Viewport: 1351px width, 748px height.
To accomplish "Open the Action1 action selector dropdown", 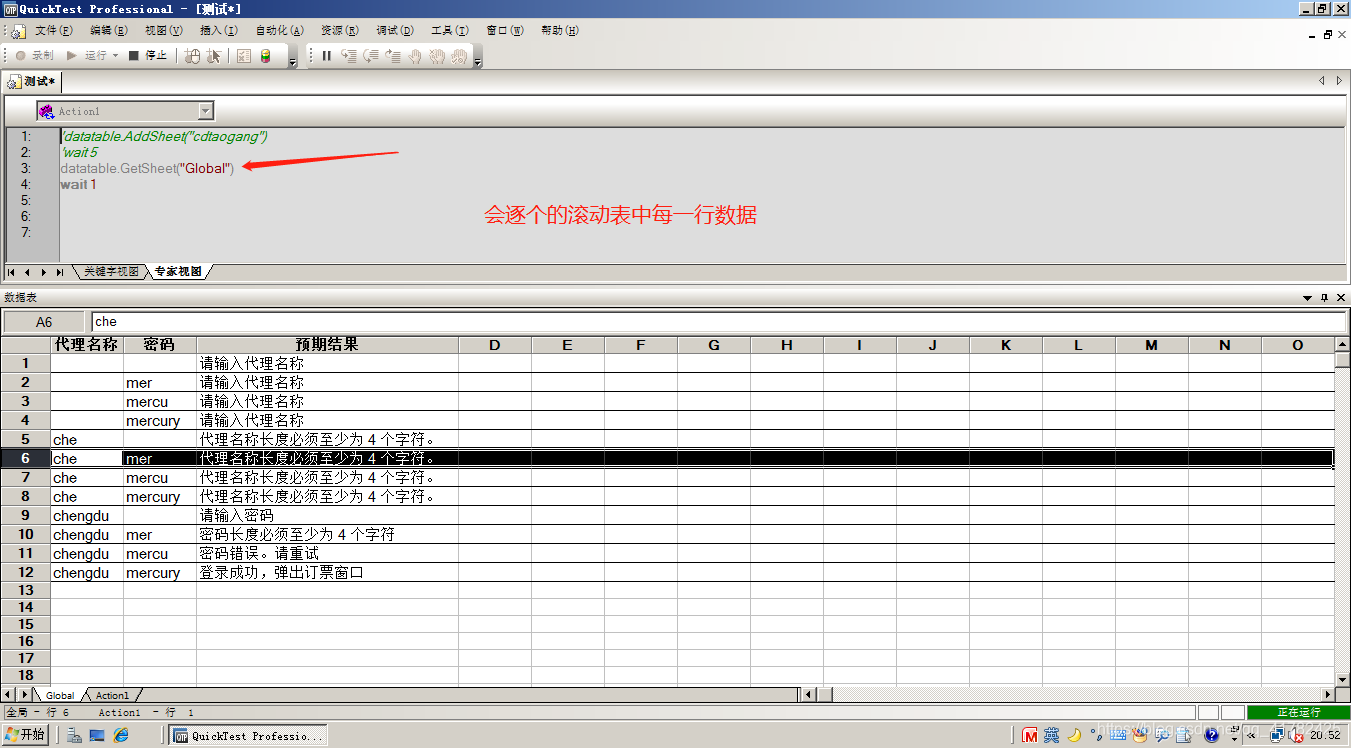I will 206,111.
